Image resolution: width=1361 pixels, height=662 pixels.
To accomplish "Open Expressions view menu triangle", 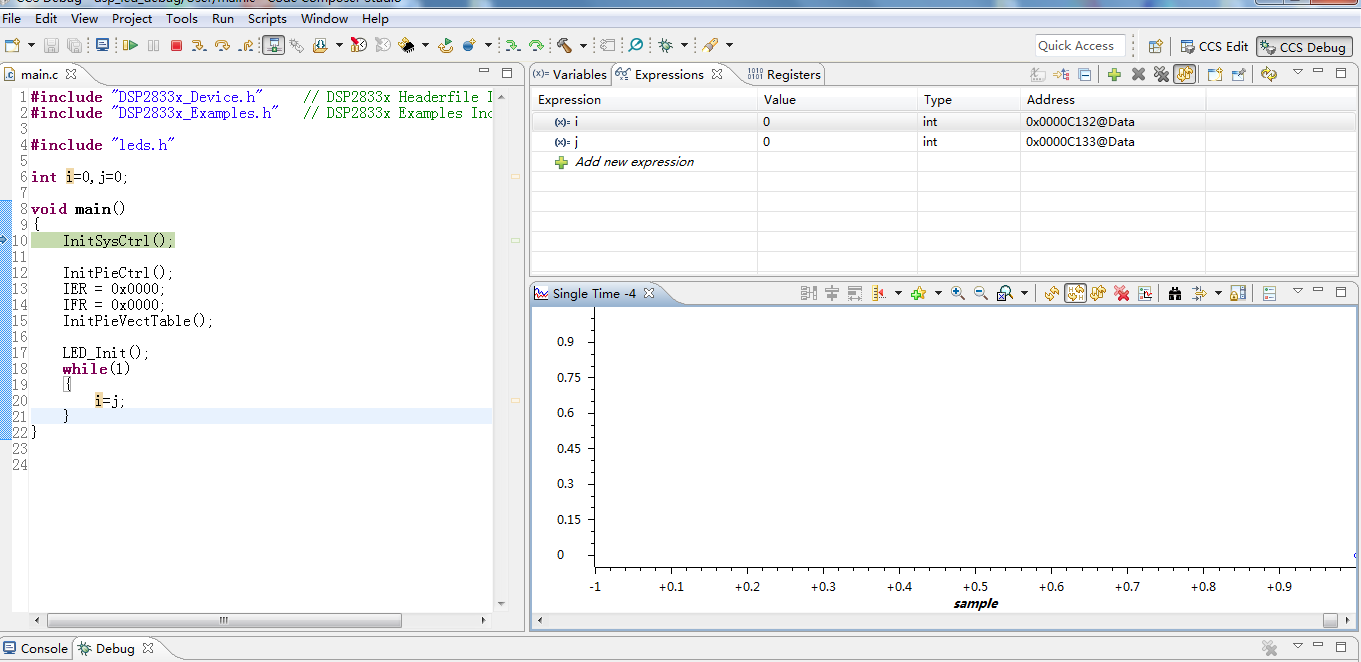I will (x=1298, y=72).
